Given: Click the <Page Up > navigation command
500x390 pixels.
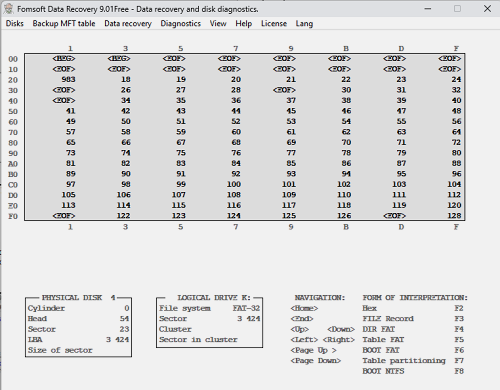Looking at the screenshot, I should [x=313, y=350].
